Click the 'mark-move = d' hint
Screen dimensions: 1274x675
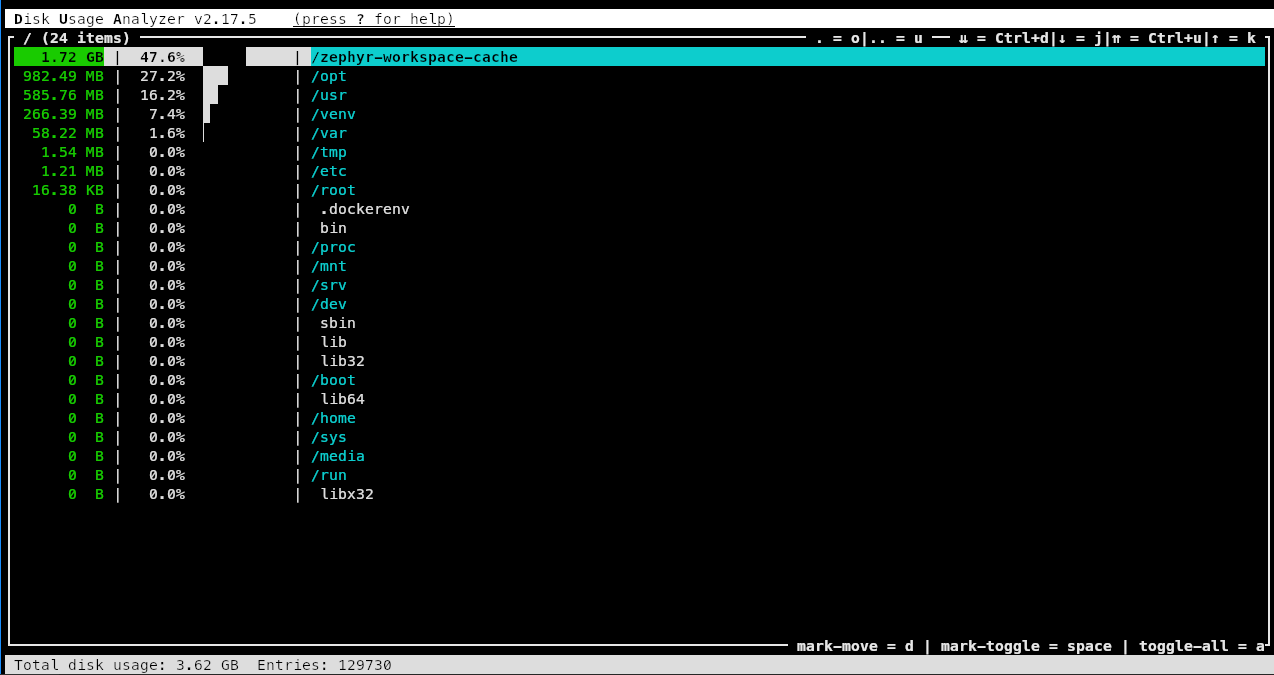[x=855, y=646]
